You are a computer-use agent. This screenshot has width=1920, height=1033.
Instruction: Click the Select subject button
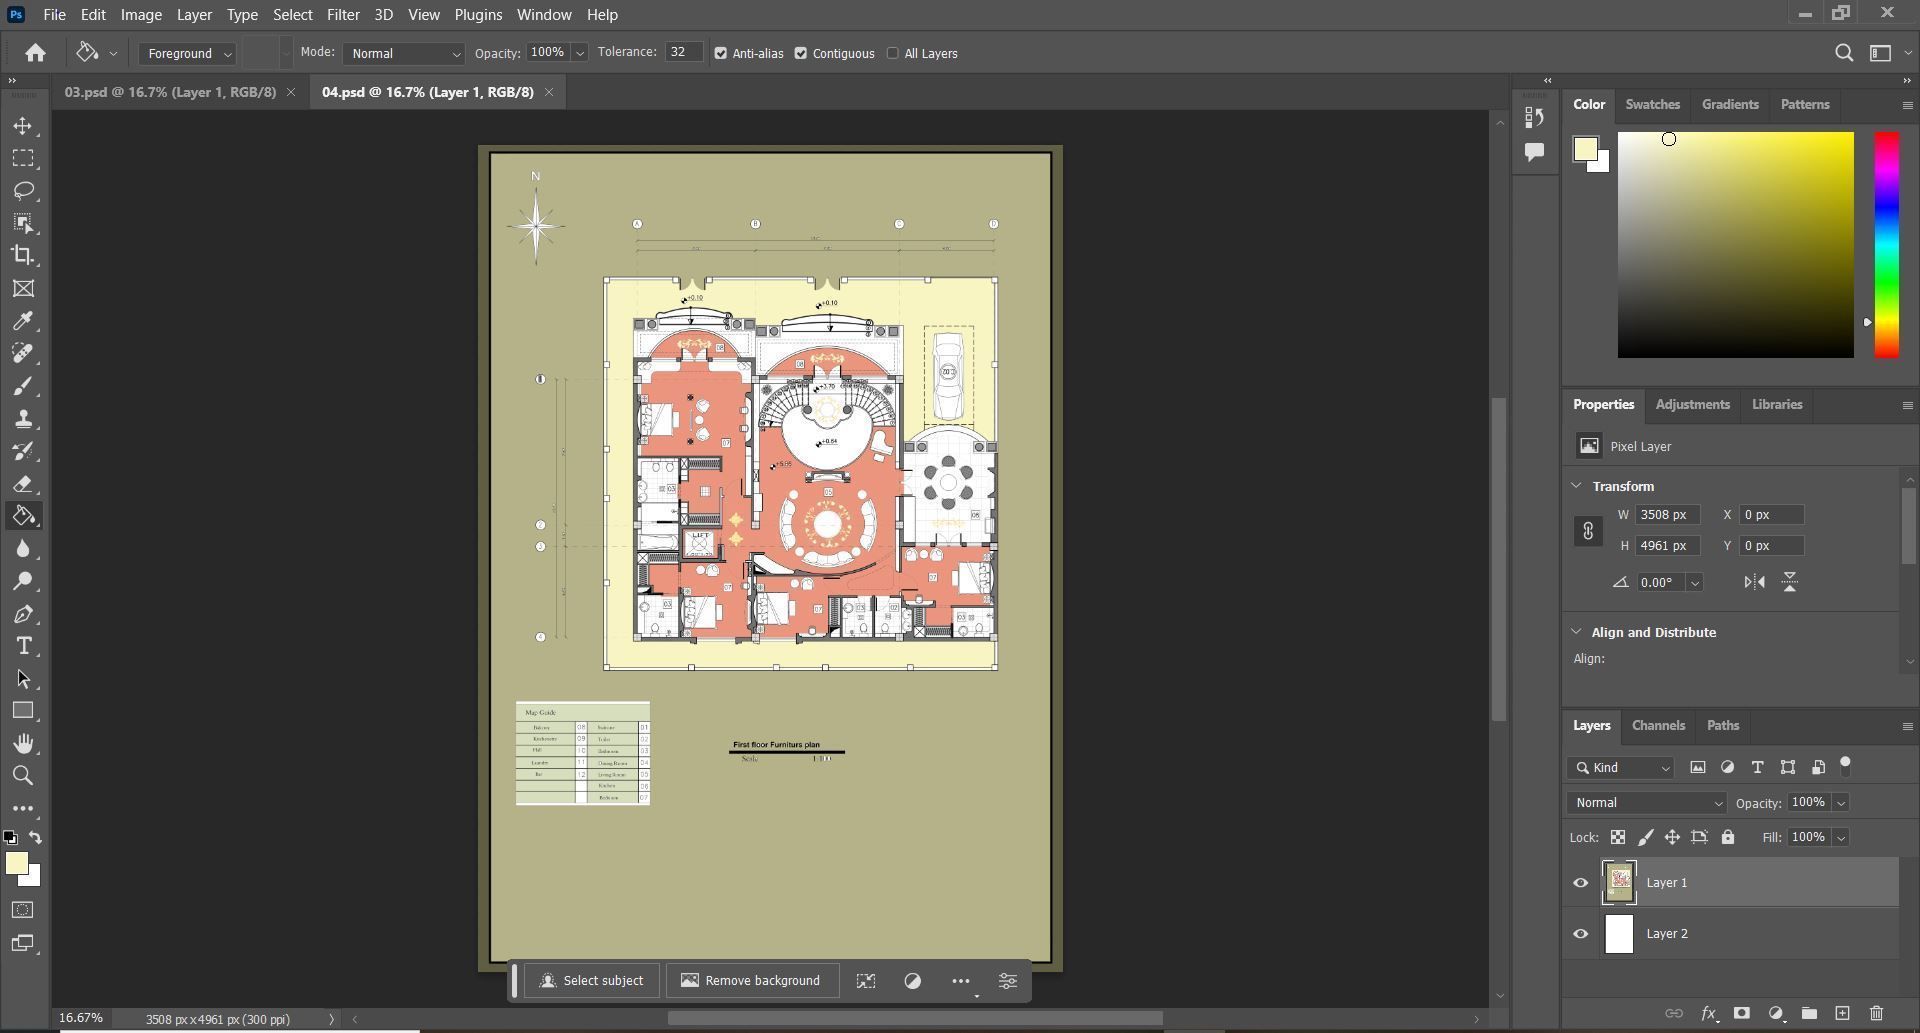click(592, 981)
